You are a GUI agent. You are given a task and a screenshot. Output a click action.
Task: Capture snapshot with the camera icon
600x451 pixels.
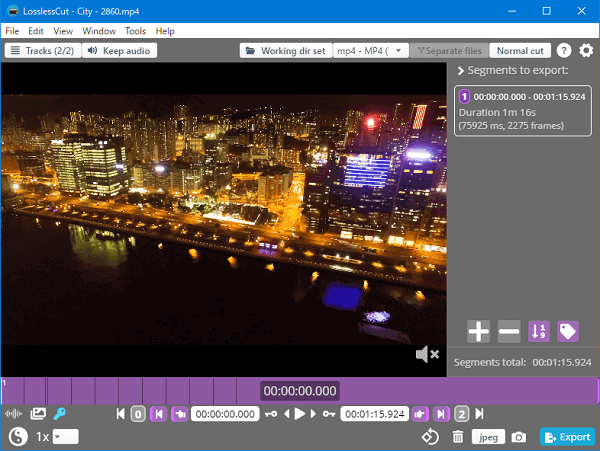click(518, 437)
